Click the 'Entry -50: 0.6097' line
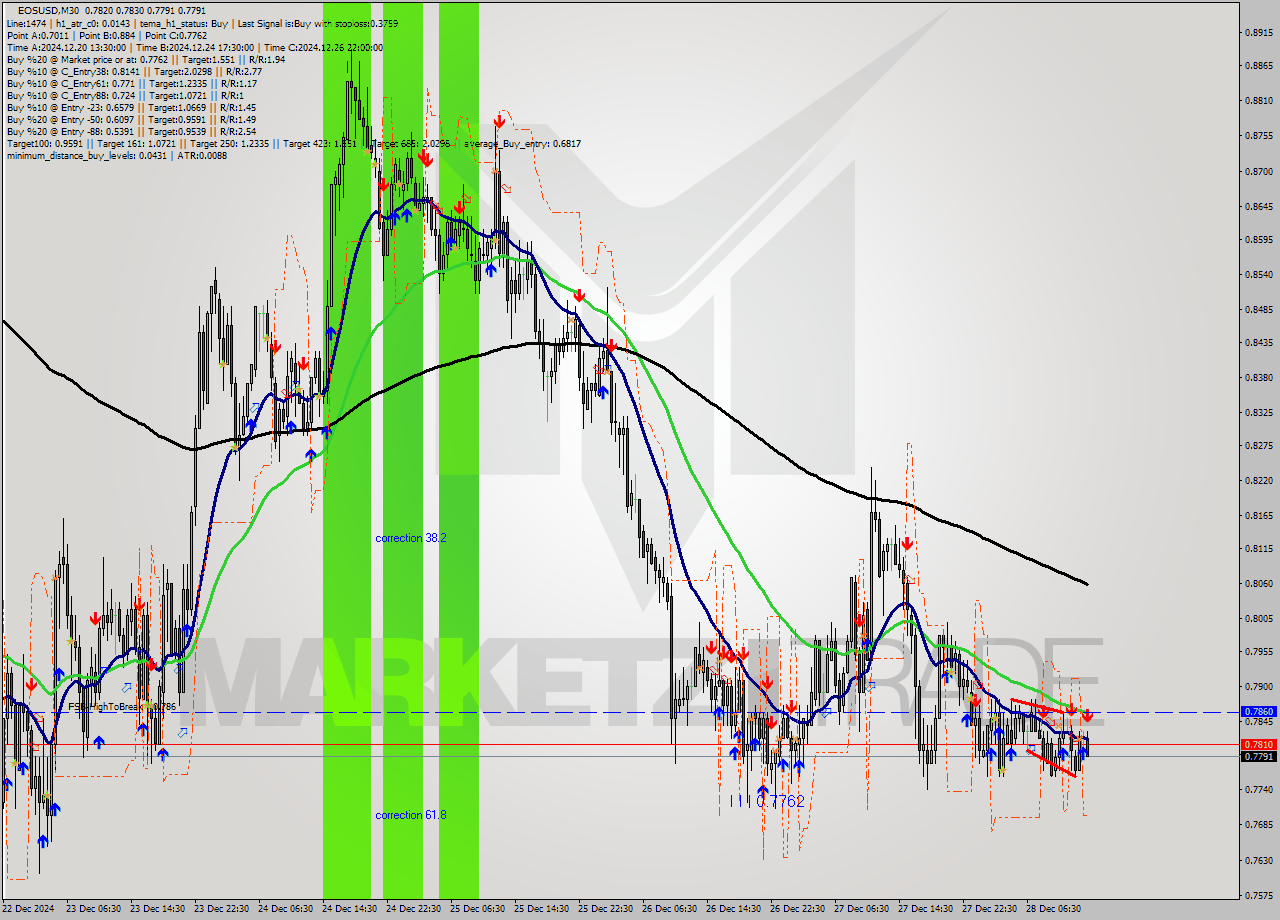Image resolution: width=1280 pixels, height=920 pixels. [x=131, y=119]
